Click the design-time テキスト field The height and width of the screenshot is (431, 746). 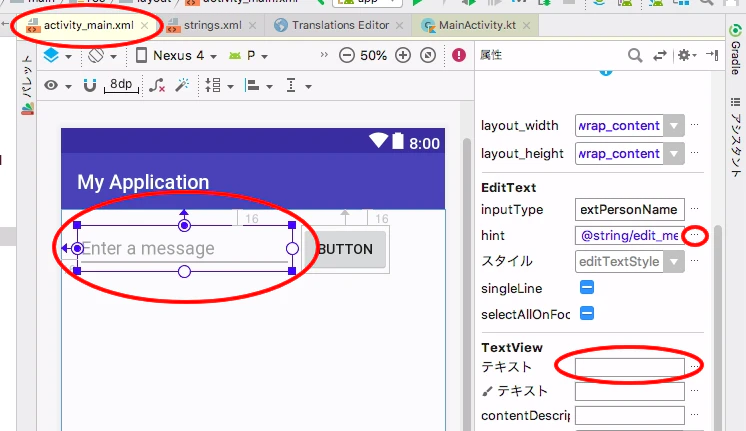click(x=629, y=392)
